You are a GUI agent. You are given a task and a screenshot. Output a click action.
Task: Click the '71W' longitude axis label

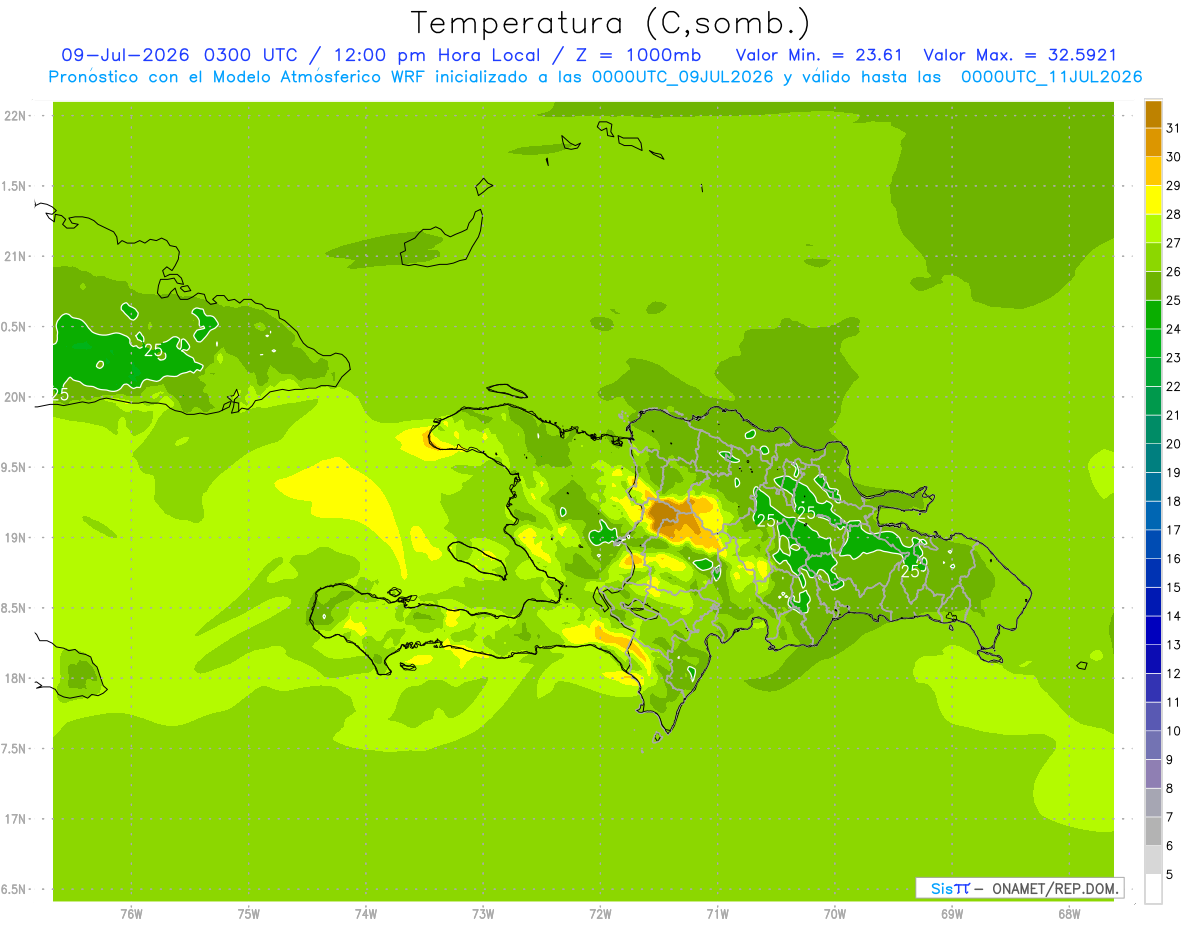pyautogui.click(x=717, y=914)
